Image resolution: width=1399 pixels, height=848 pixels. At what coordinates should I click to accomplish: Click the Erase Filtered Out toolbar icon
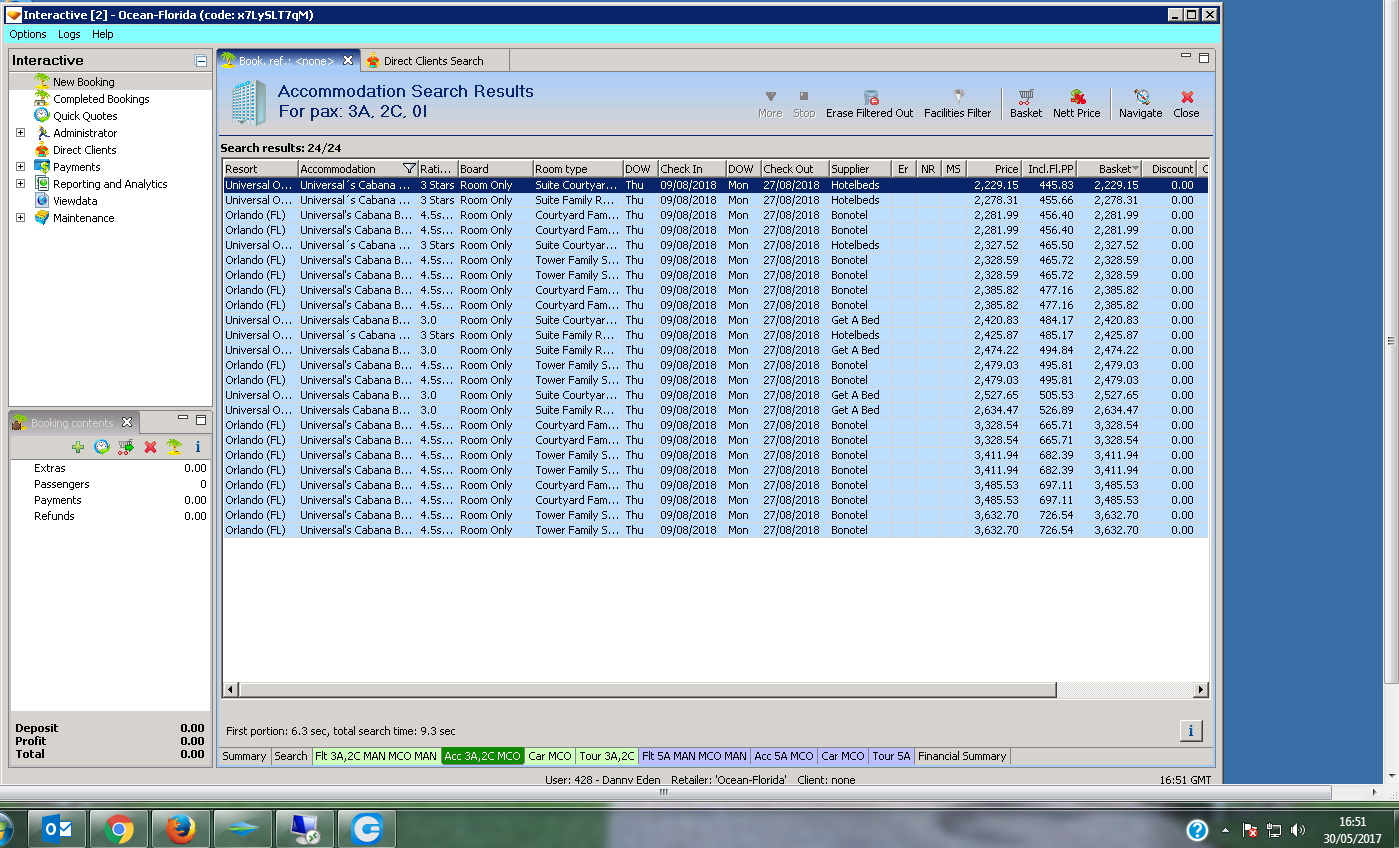870,98
